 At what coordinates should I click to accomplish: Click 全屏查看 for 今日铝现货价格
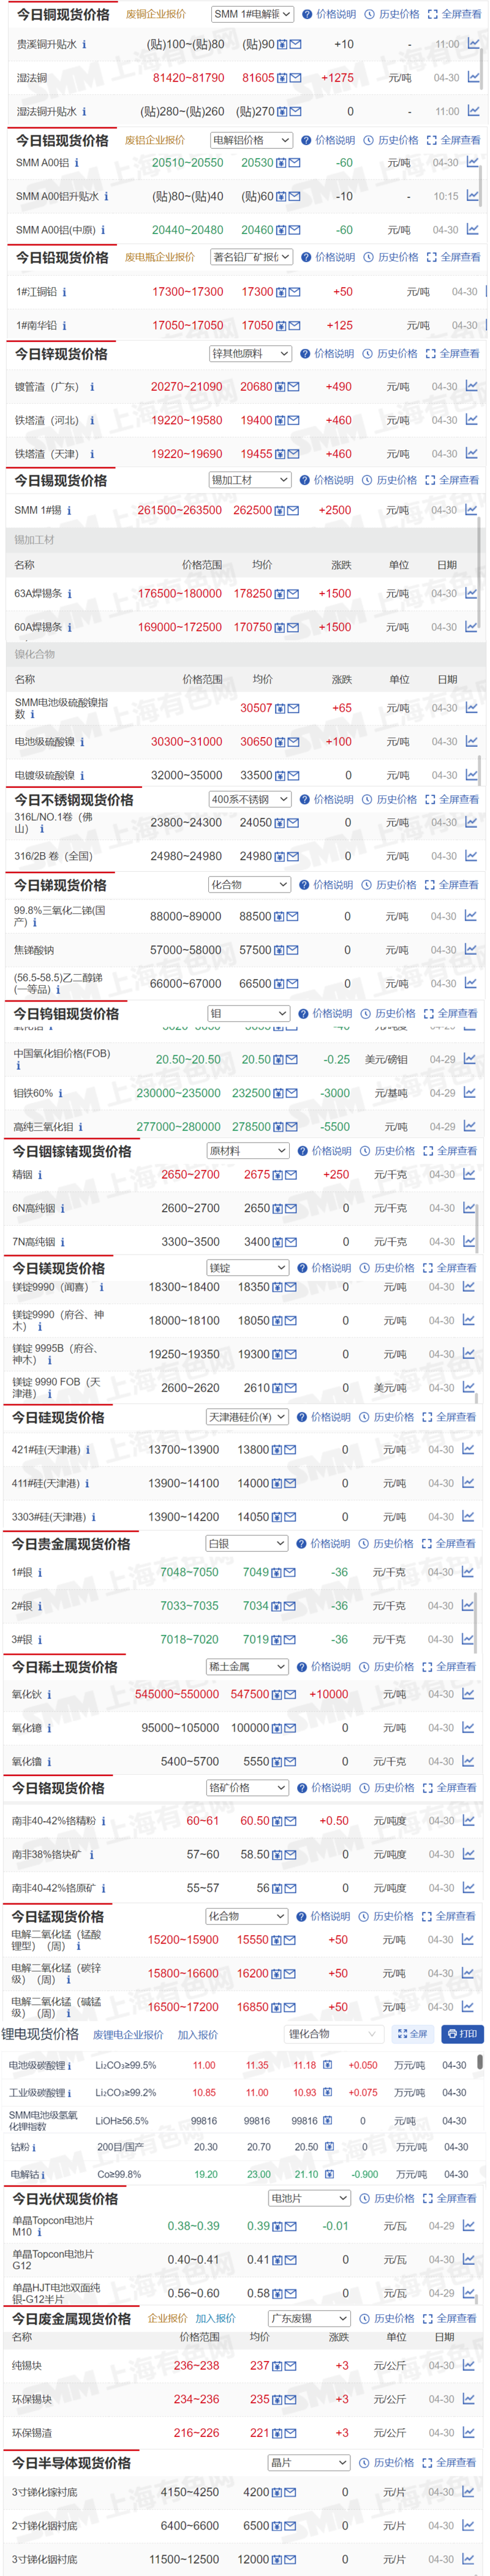(x=453, y=140)
